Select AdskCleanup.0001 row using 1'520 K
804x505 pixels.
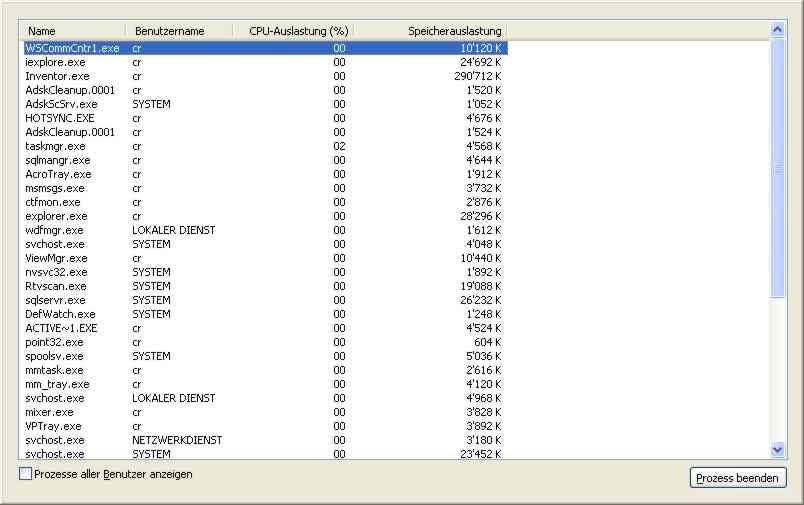(265, 90)
